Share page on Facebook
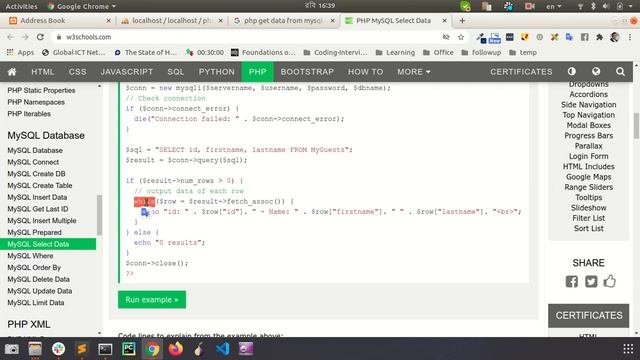 (571, 281)
